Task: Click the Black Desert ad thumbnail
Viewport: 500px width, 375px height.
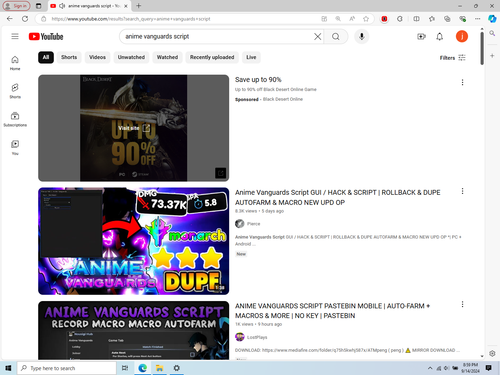Action: pyautogui.click(x=134, y=128)
